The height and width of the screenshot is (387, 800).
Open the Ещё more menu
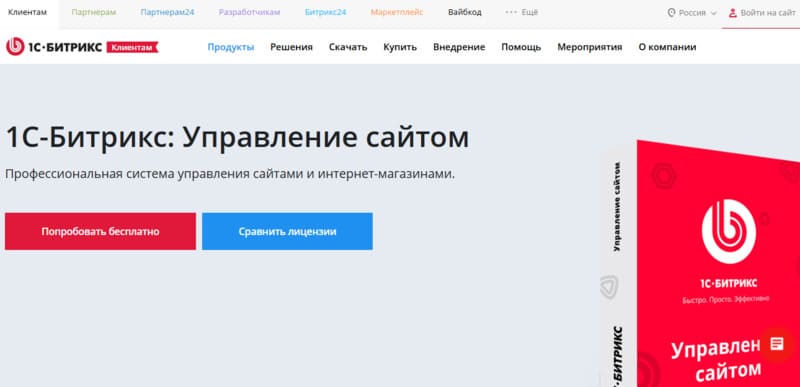click(x=521, y=12)
